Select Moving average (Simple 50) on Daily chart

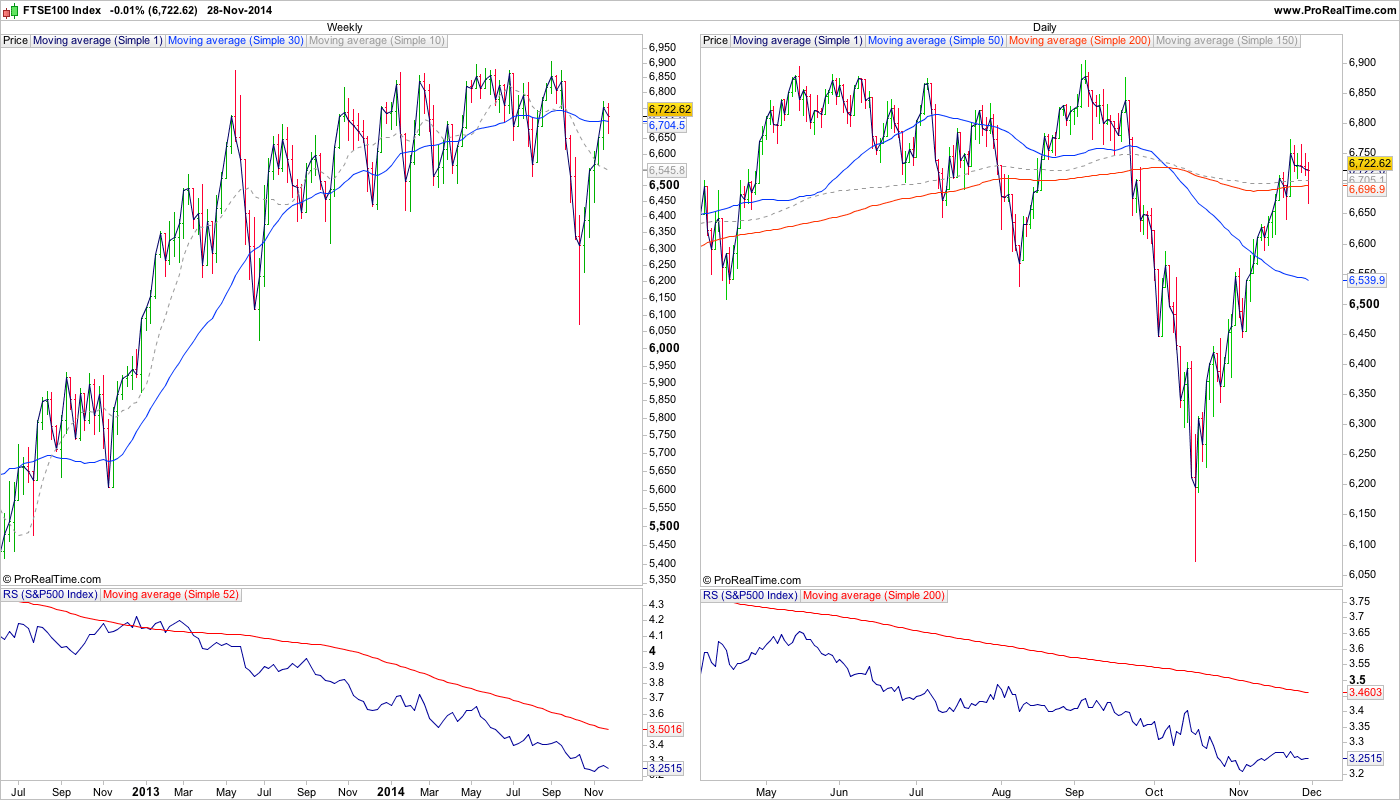click(935, 41)
